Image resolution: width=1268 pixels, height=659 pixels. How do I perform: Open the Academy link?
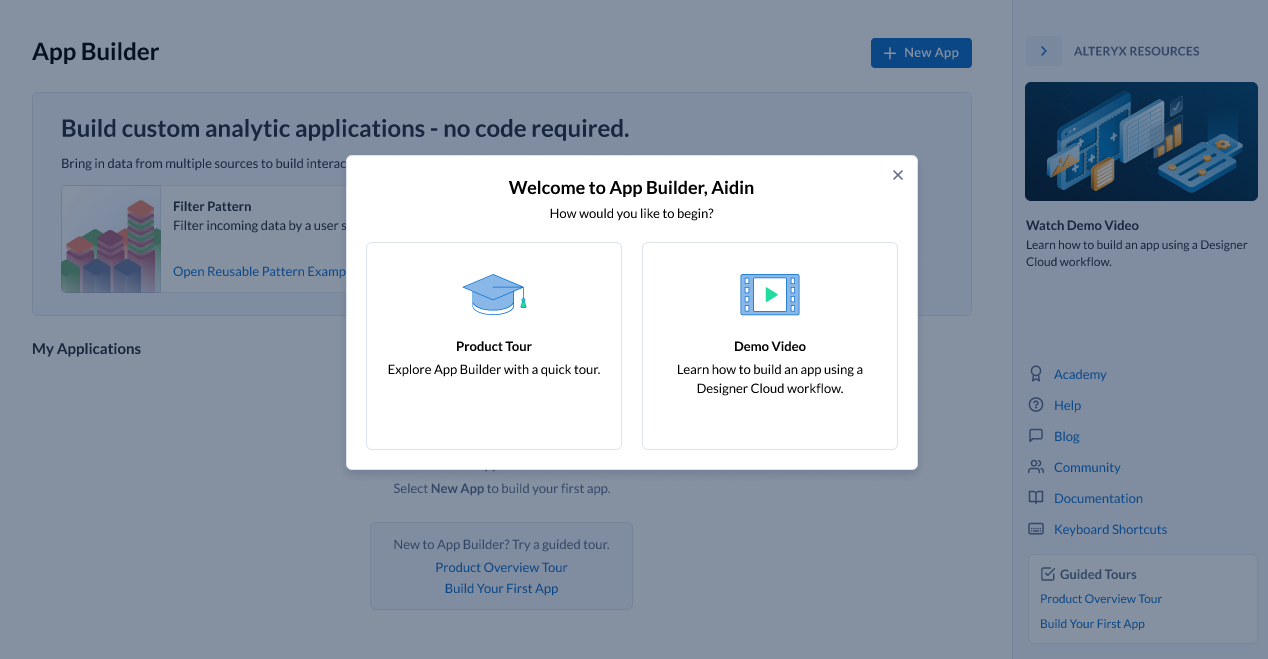click(x=1080, y=374)
